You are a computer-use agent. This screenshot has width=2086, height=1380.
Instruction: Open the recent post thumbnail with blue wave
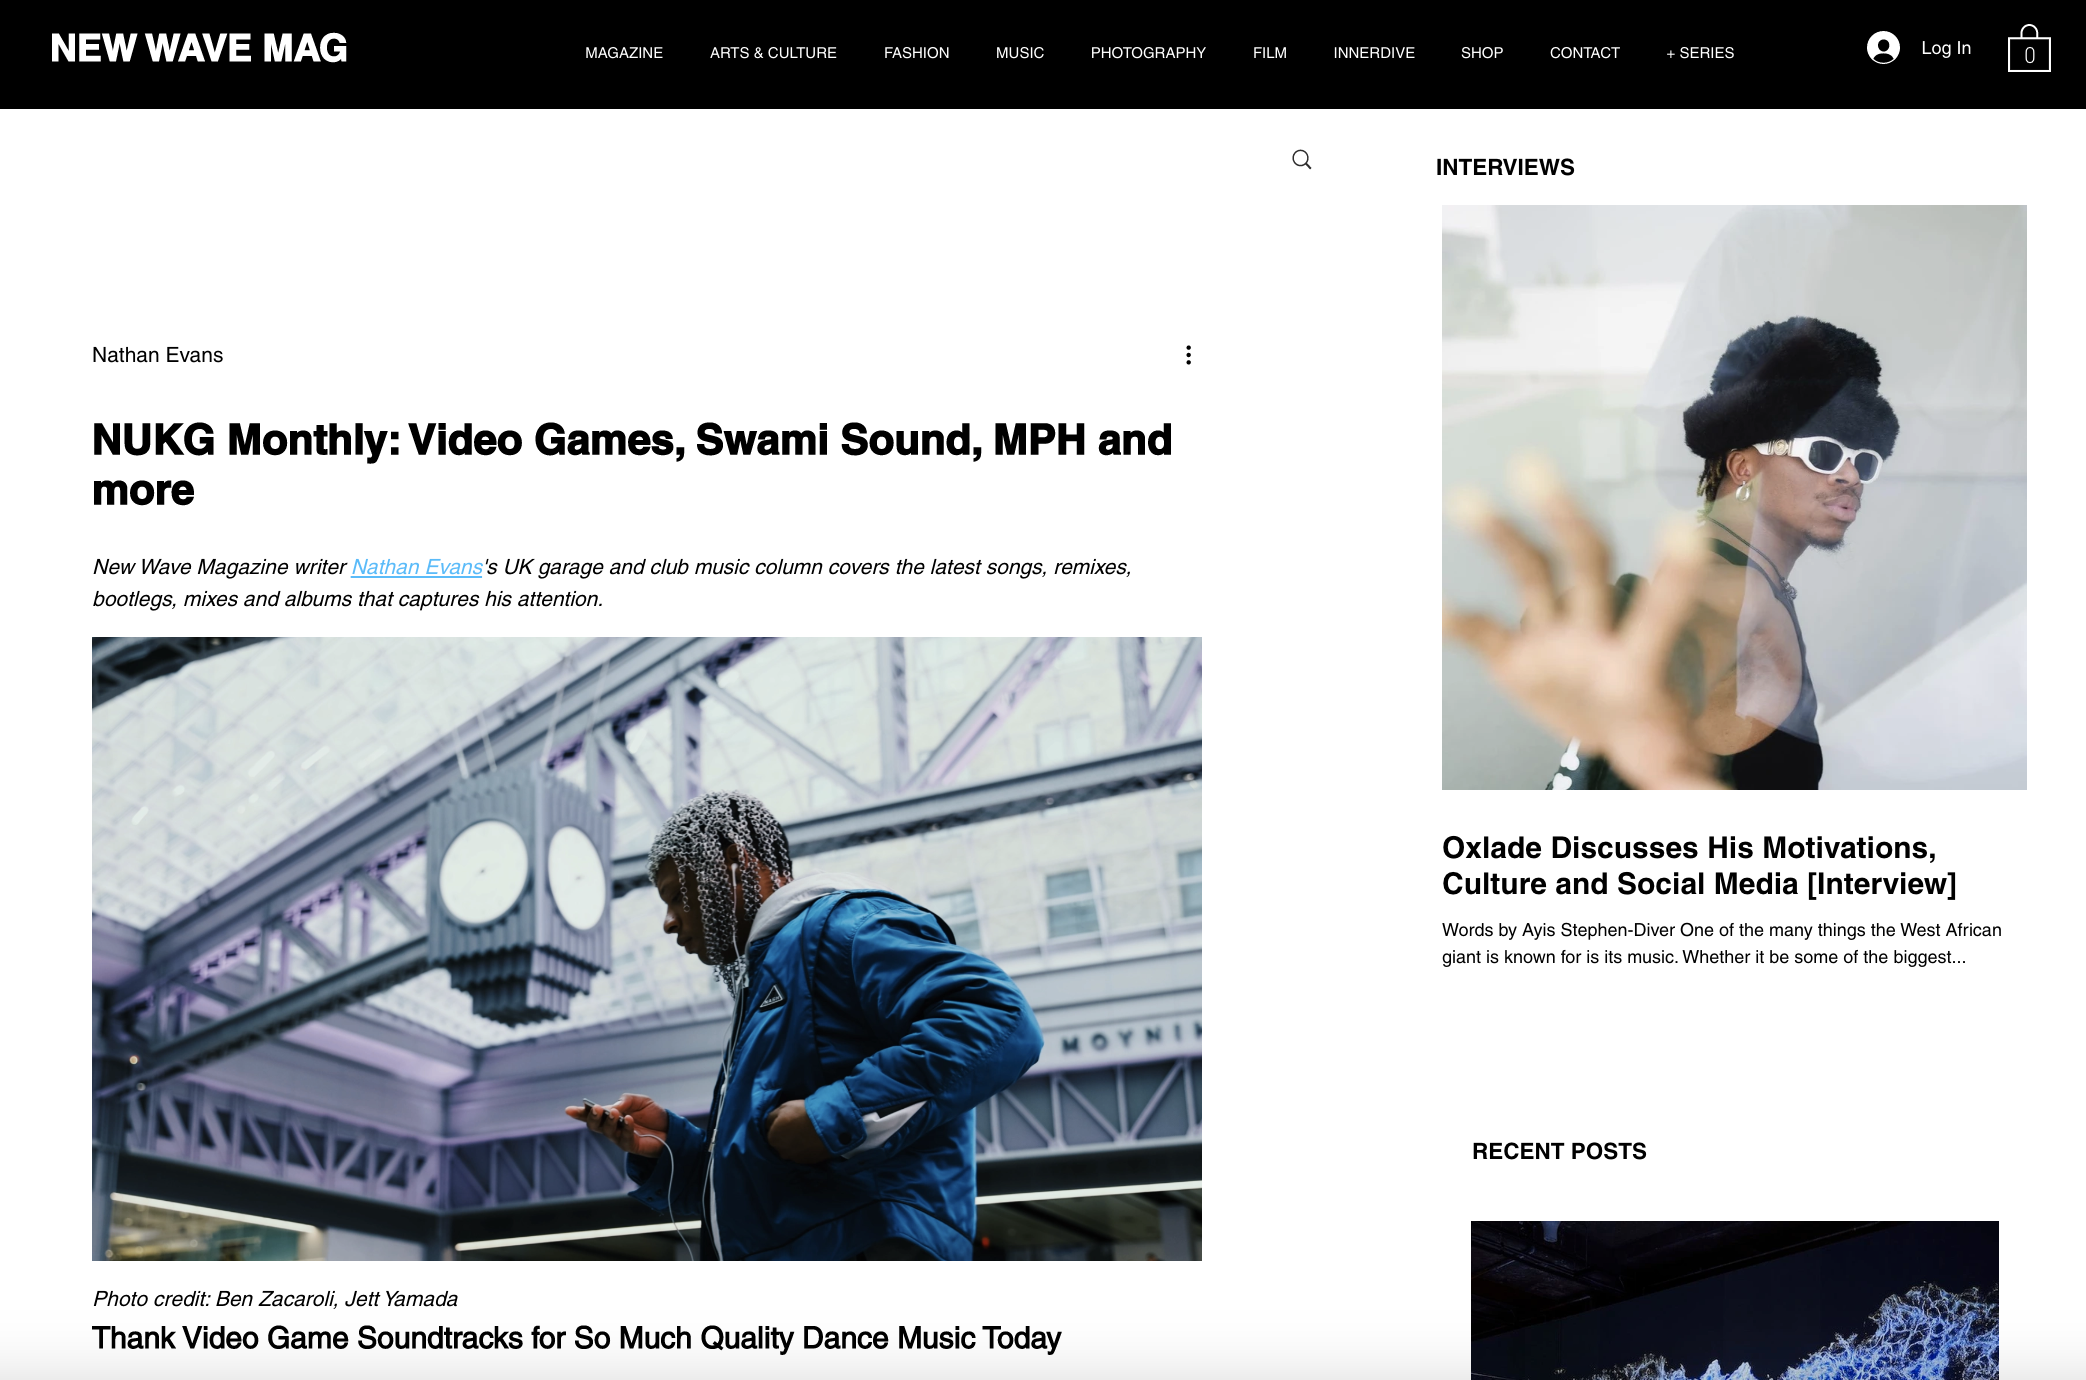[x=1735, y=1300]
